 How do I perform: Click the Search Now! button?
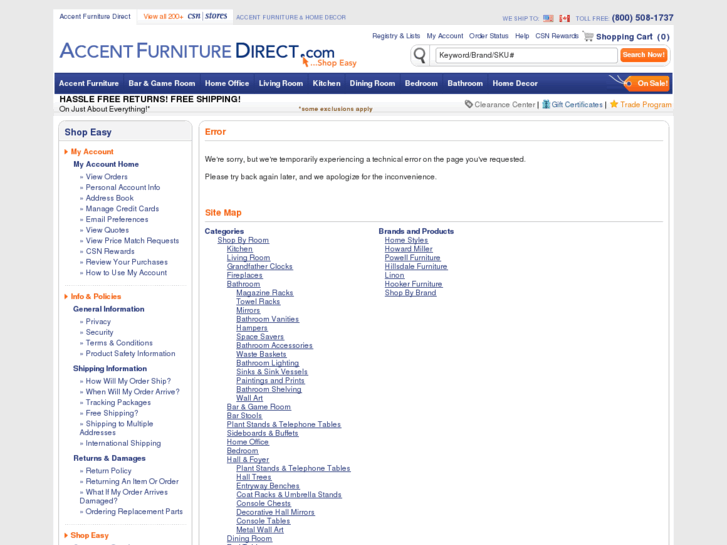click(644, 55)
